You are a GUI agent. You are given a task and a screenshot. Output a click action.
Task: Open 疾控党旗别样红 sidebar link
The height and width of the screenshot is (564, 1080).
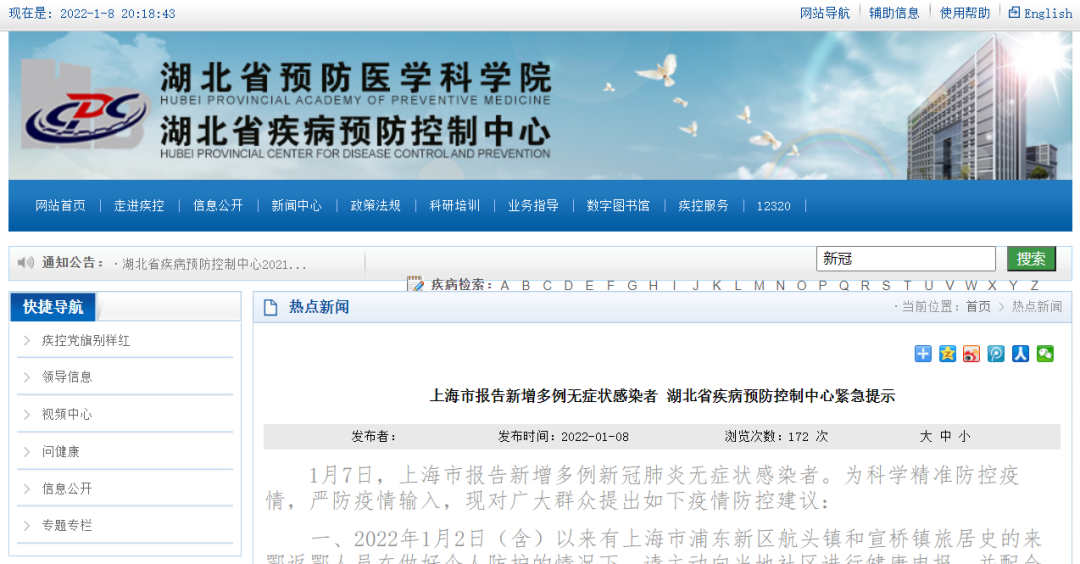85,340
